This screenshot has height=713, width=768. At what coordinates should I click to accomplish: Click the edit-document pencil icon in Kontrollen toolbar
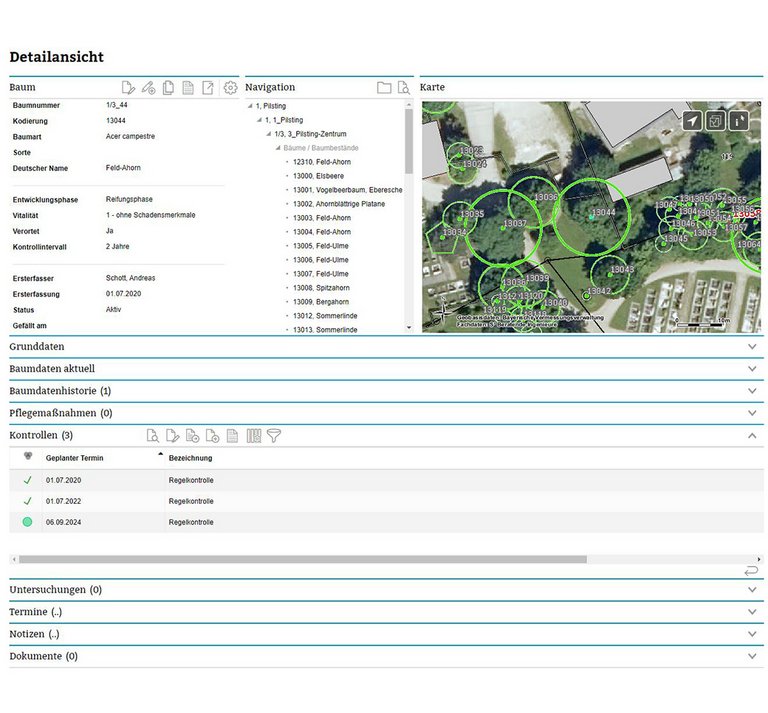[x=172, y=435]
